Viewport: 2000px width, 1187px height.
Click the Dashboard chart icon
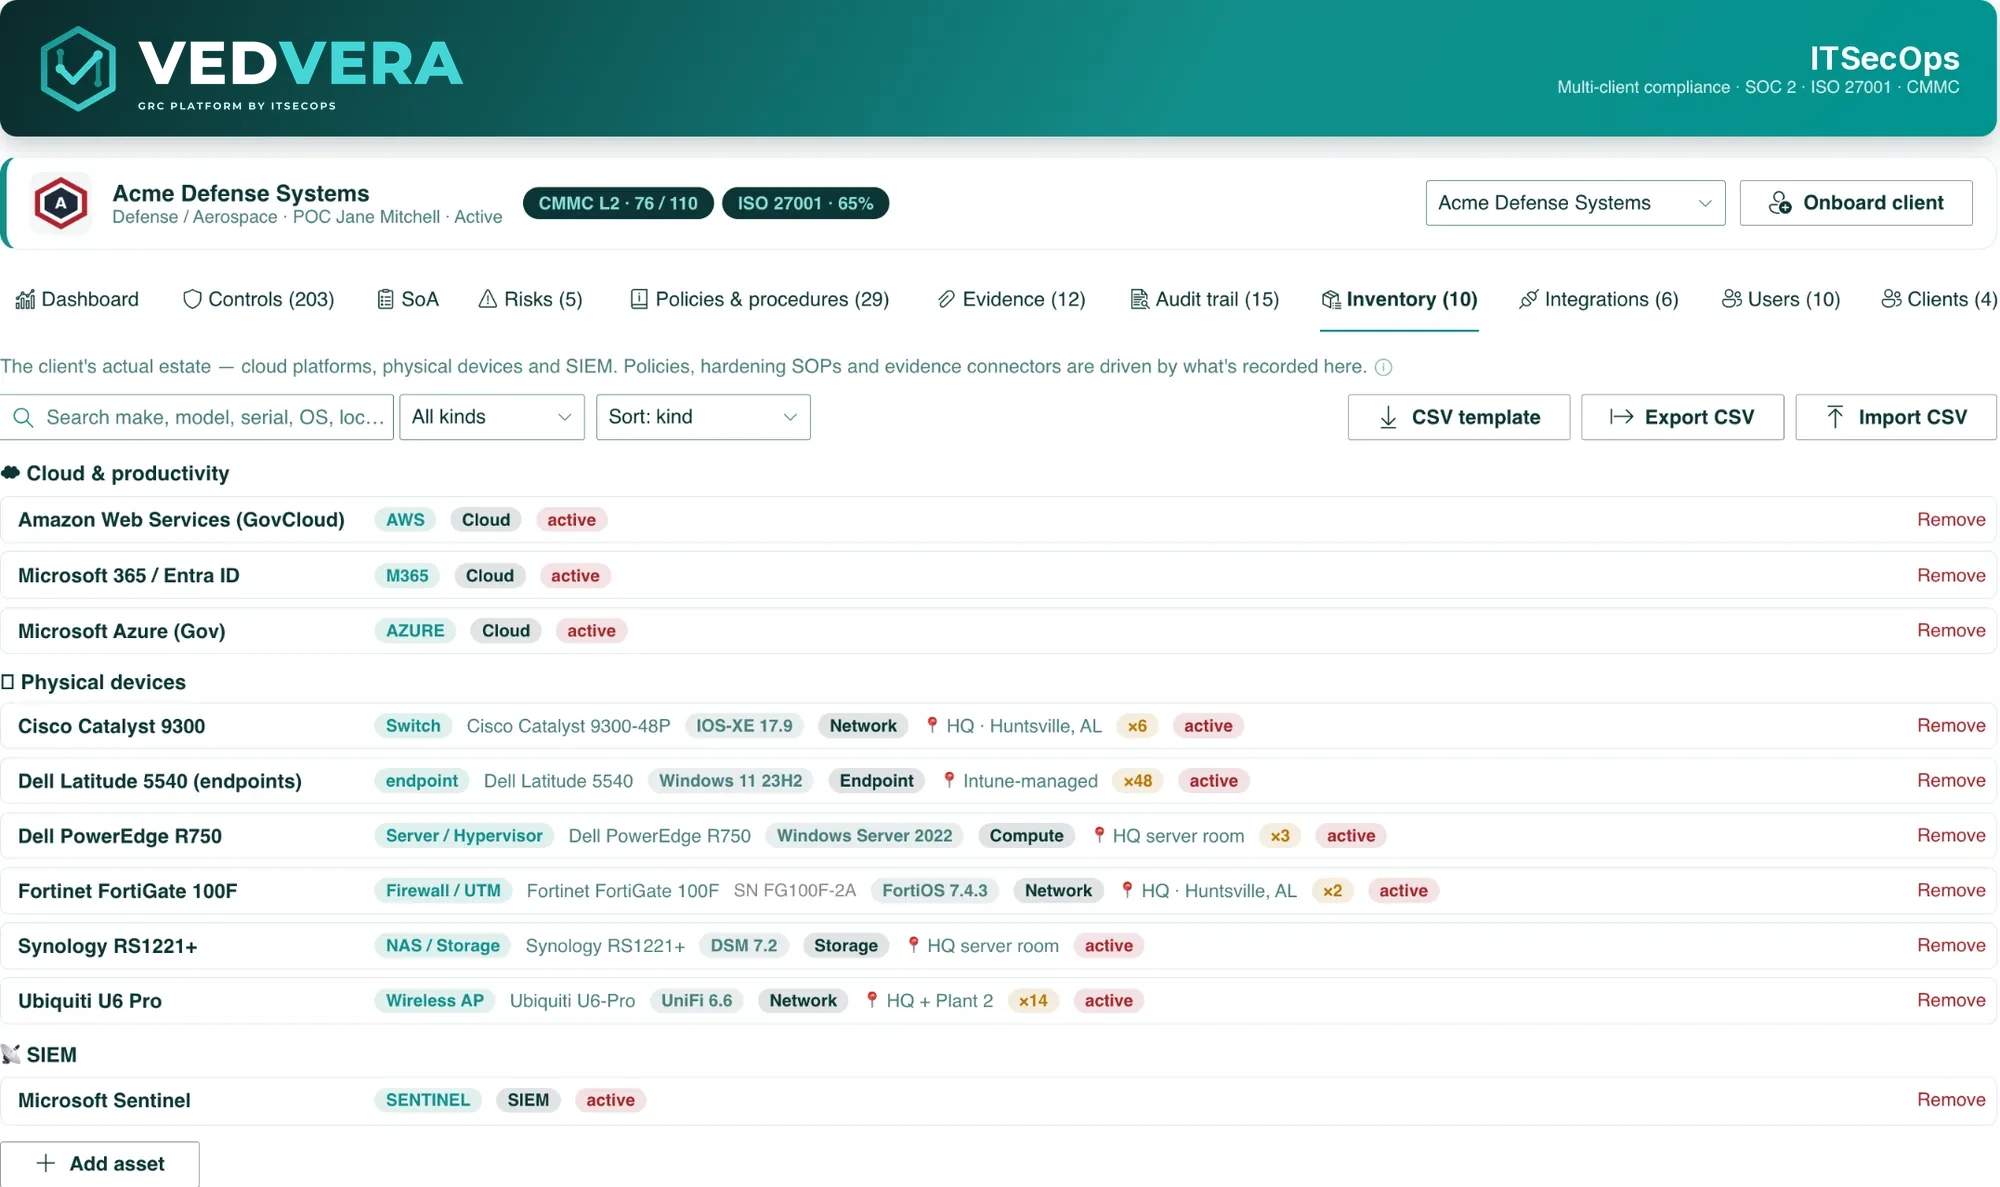pos(25,299)
